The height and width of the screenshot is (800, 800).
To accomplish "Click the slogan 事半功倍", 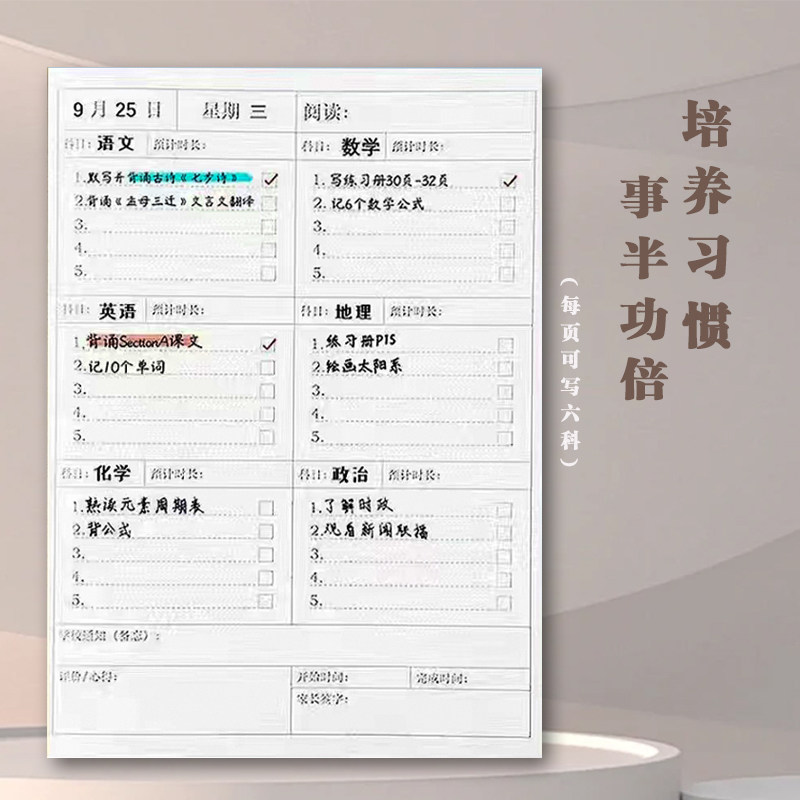I will (x=644, y=287).
